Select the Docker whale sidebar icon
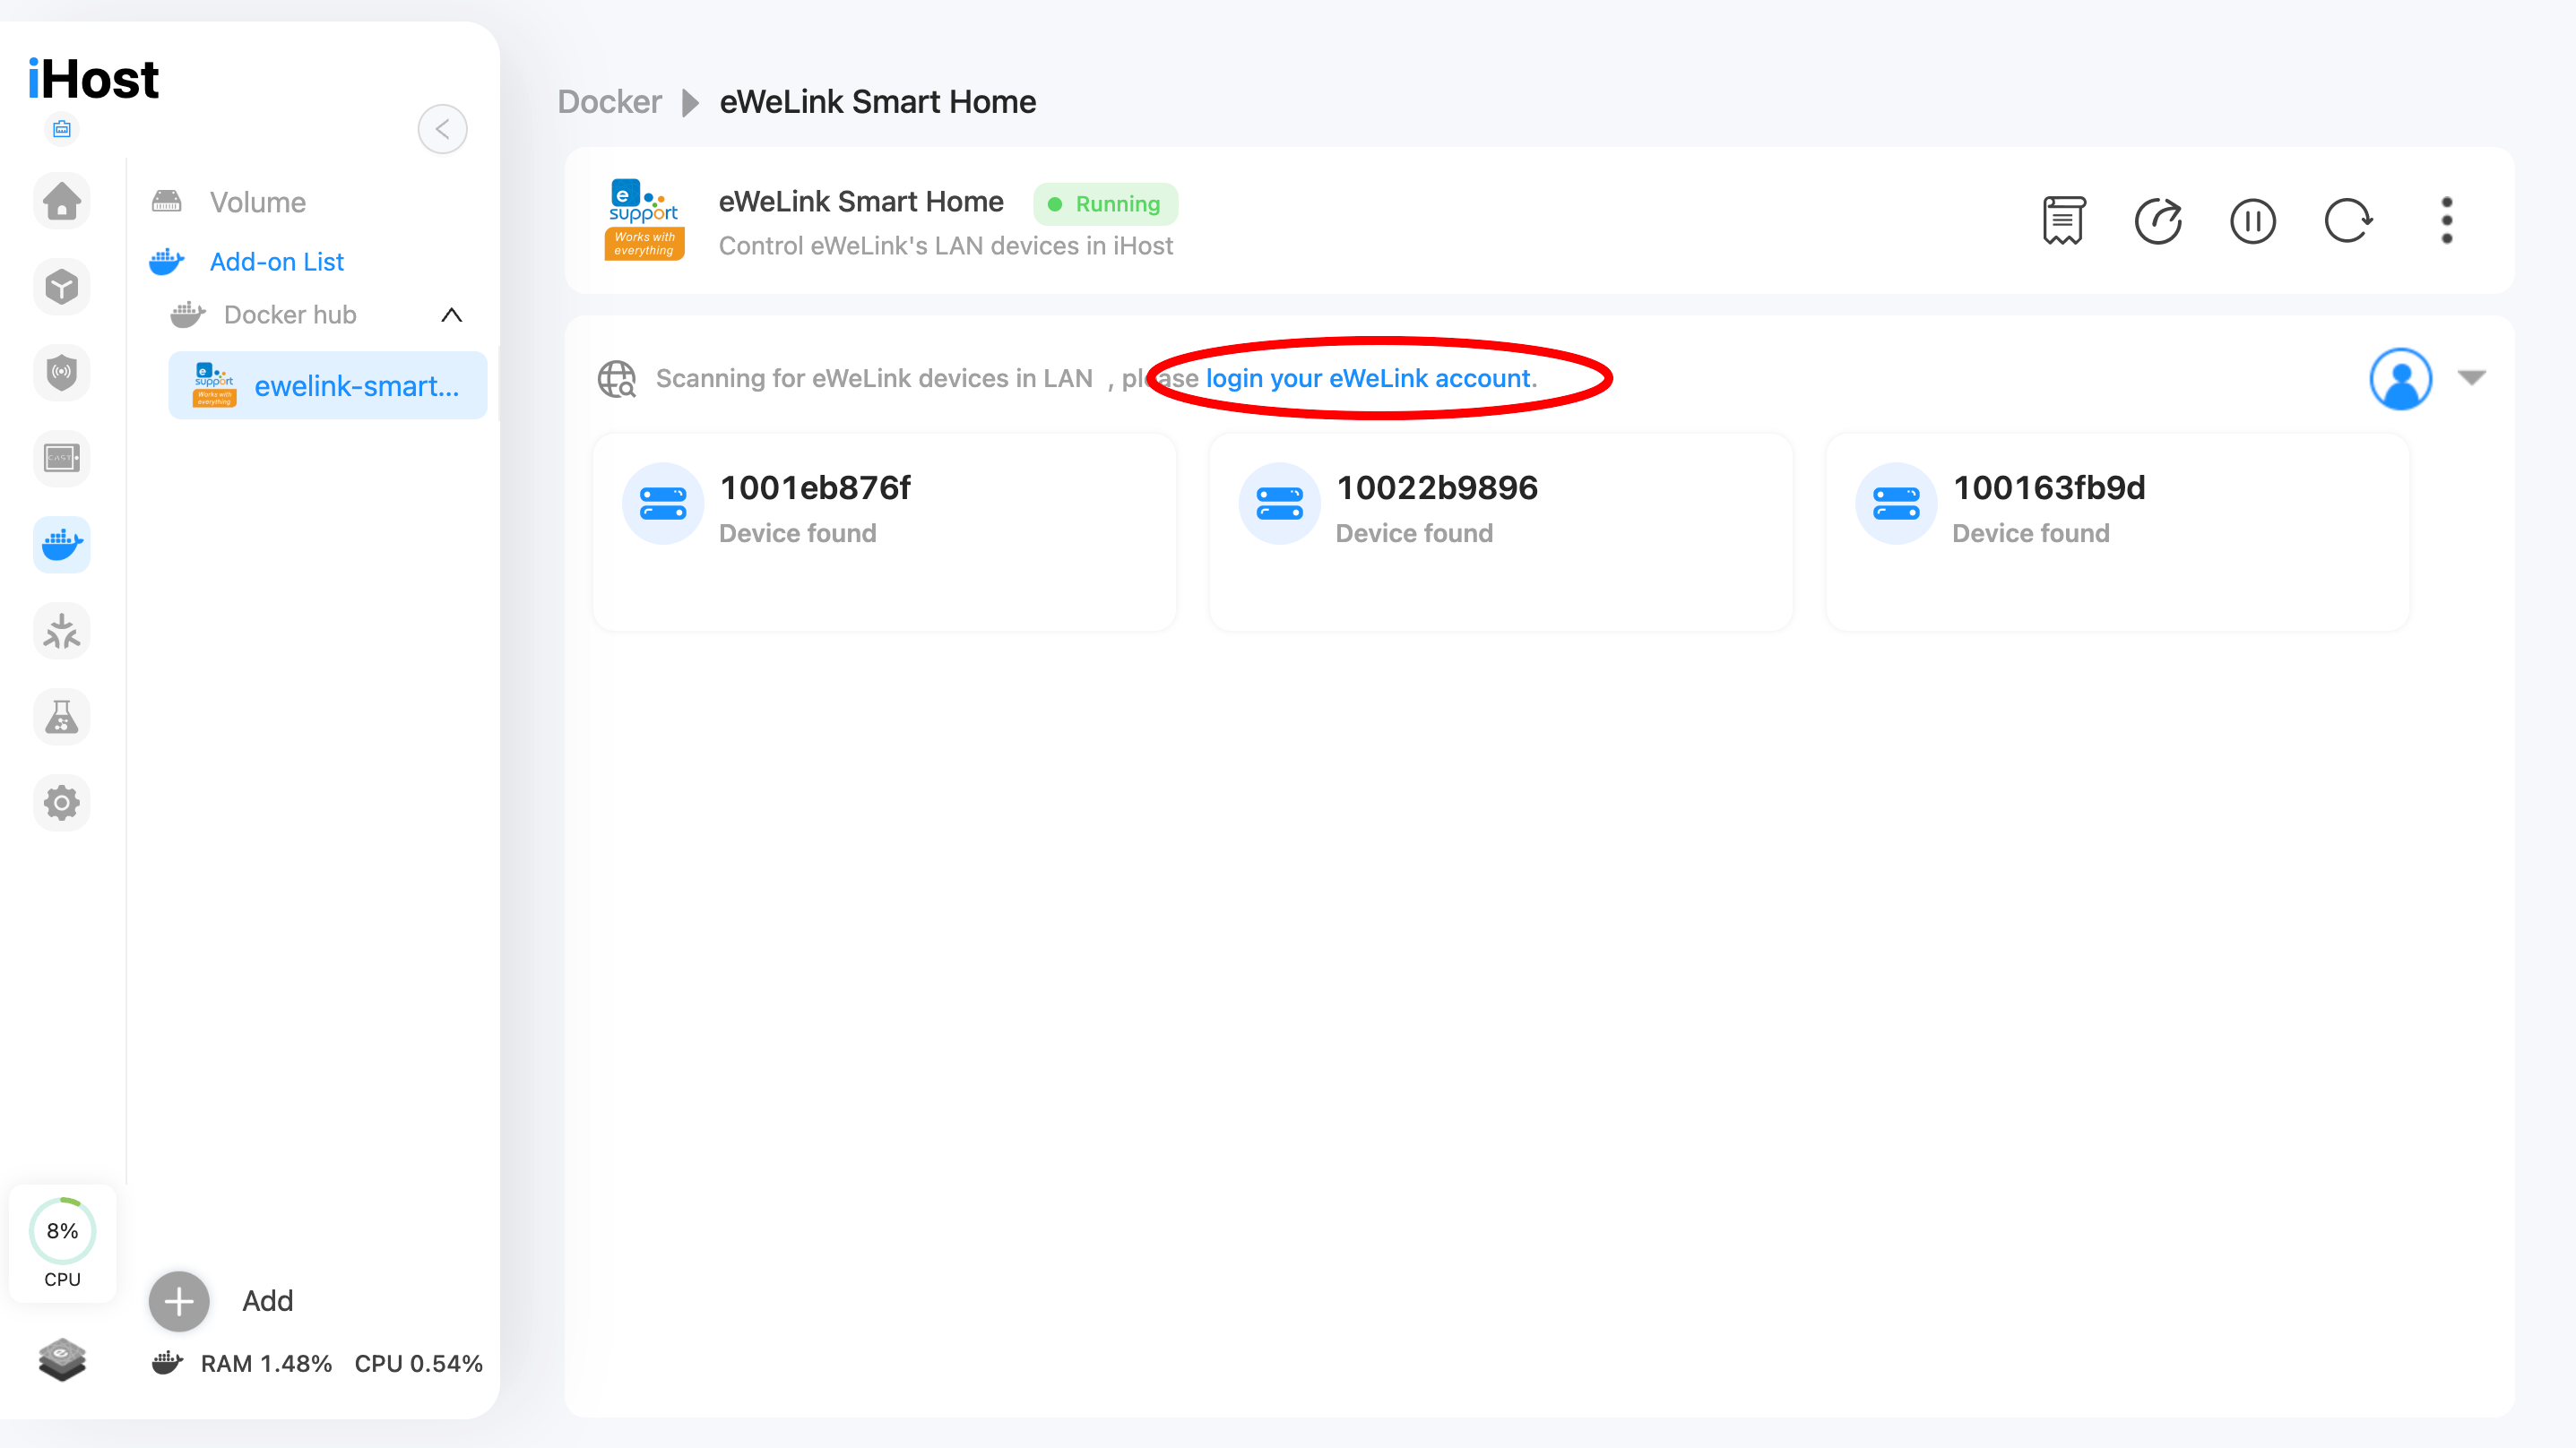The image size is (2576, 1448). [x=62, y=545]
